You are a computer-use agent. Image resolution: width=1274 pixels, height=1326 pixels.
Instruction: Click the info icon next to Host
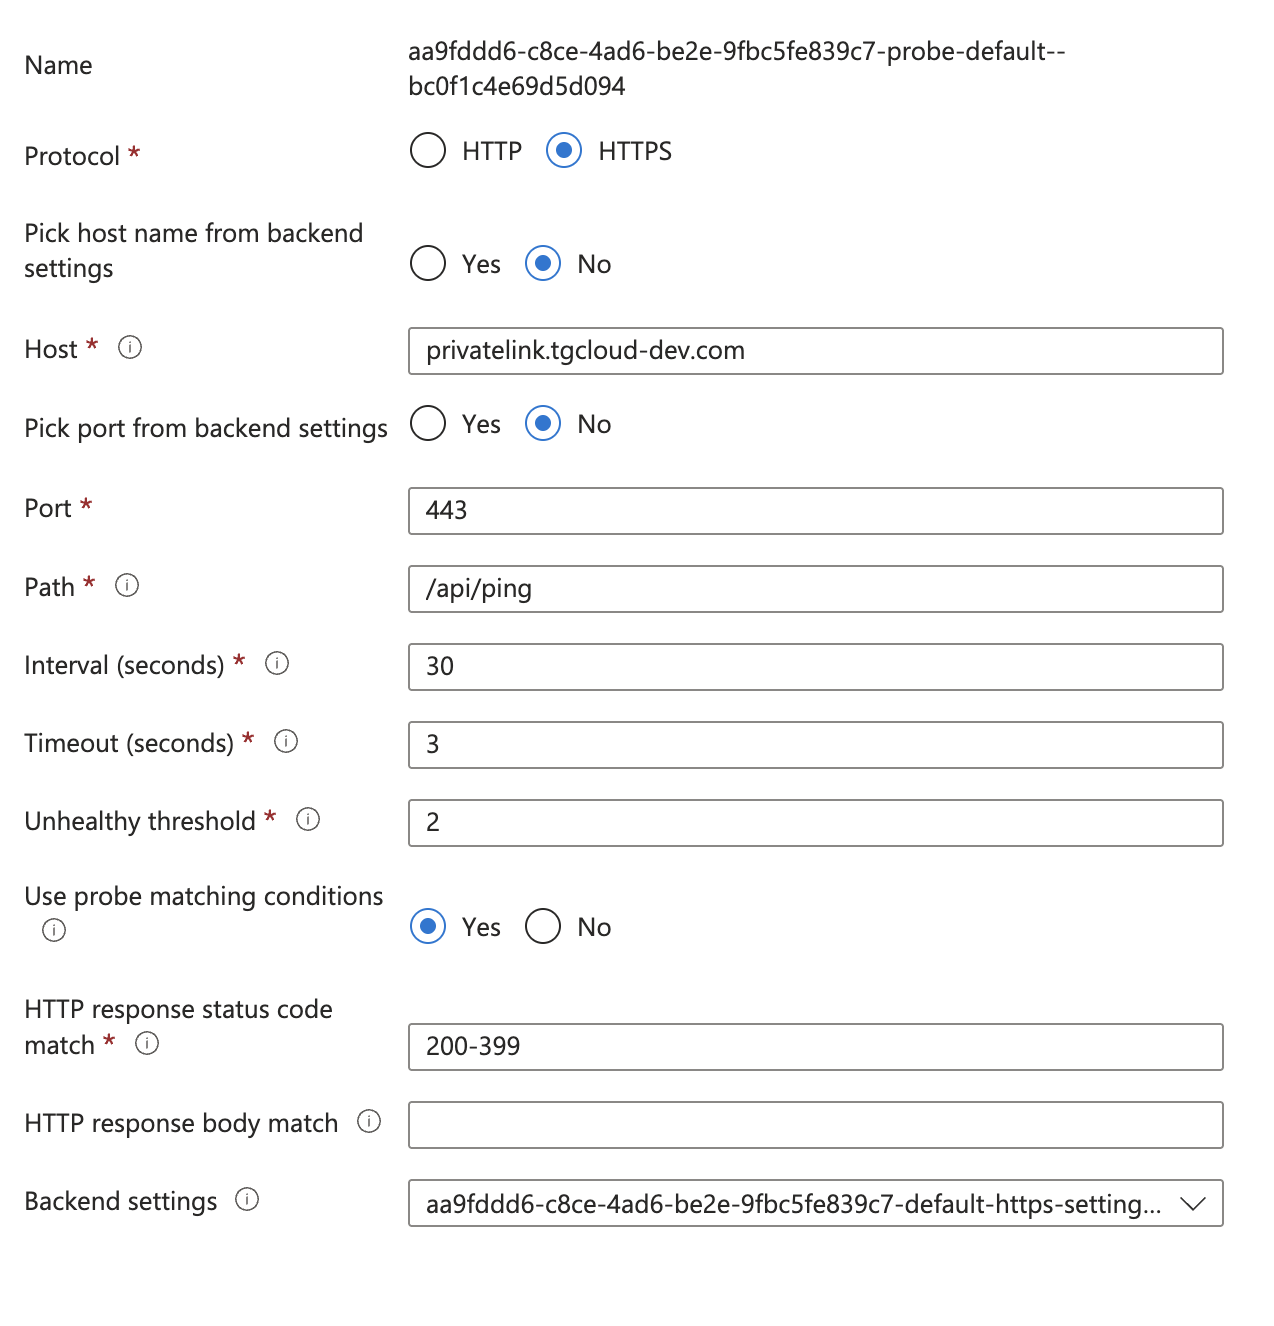tap(130, 347)
